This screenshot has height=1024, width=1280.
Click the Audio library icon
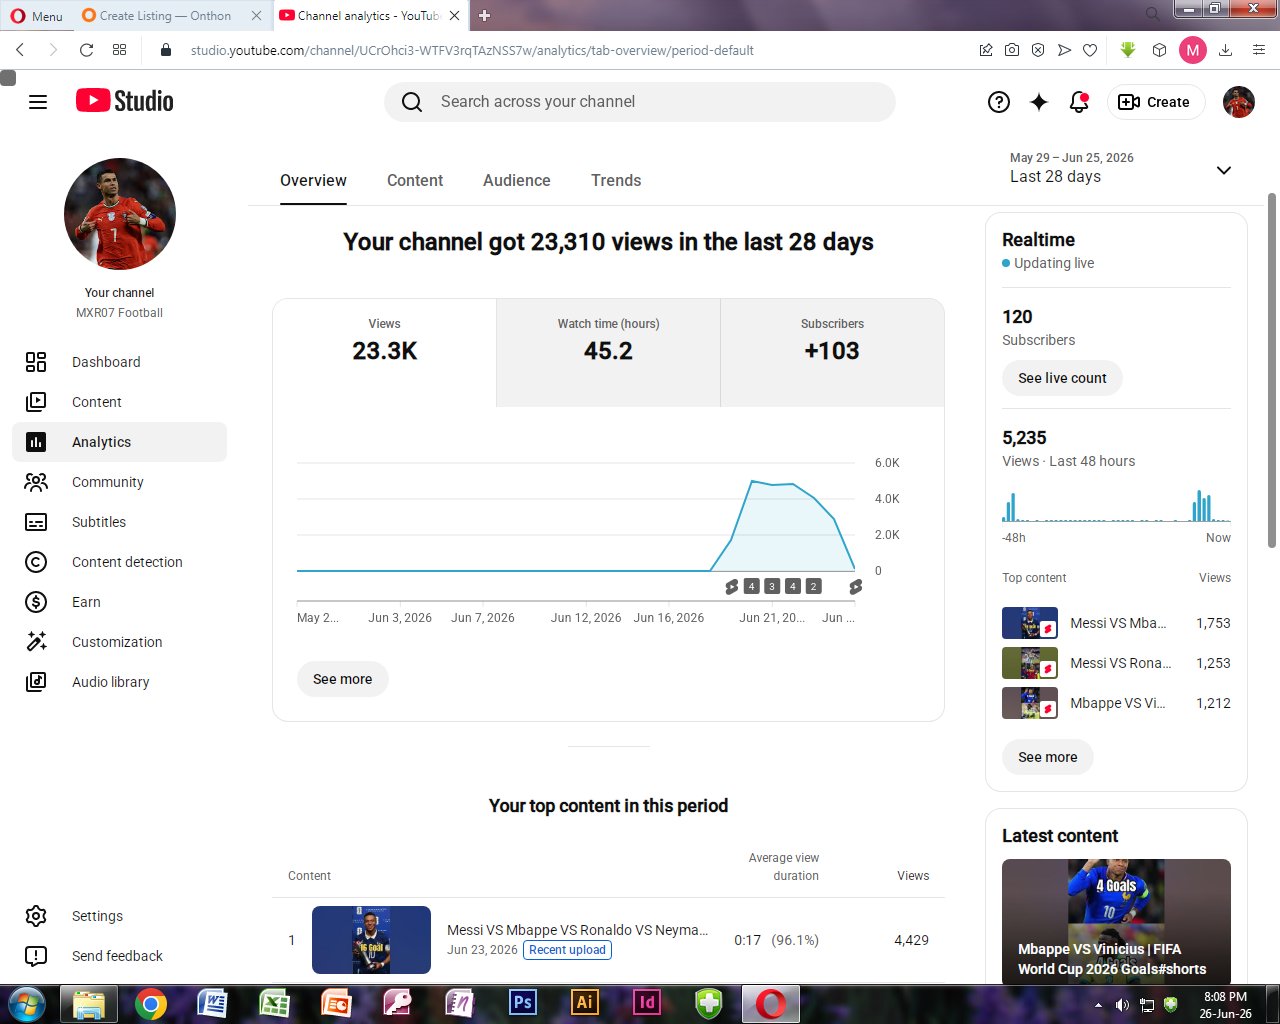[36, 682]
